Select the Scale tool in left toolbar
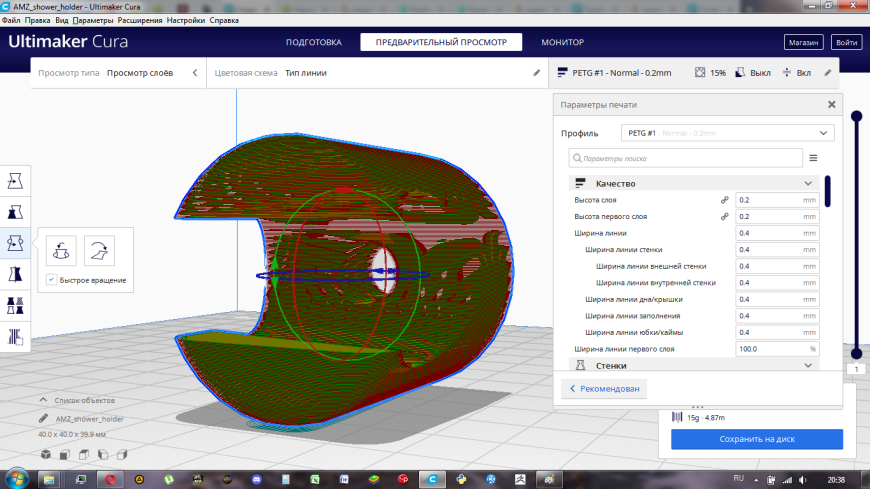Screen dimensions: 870x489 15,212
